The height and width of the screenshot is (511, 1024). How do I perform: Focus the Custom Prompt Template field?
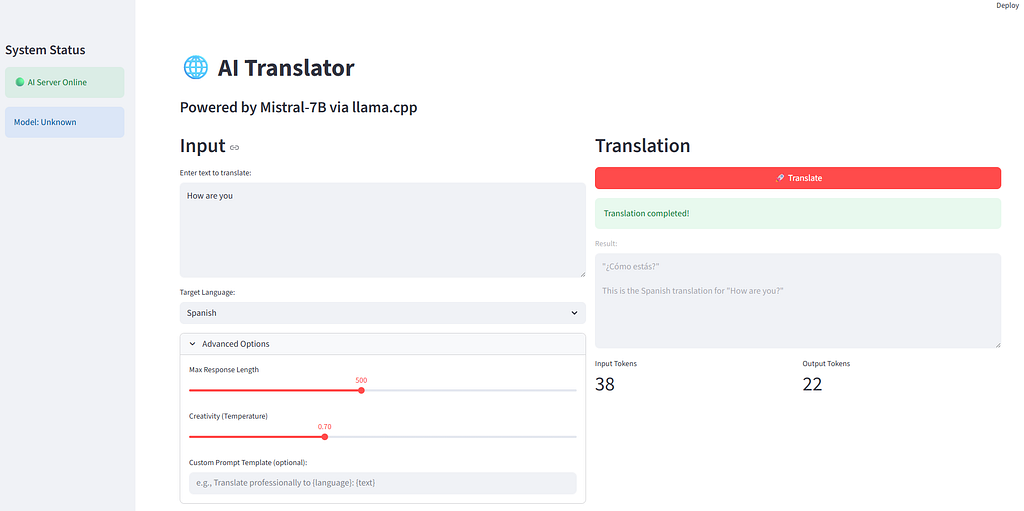coord(382,483)
